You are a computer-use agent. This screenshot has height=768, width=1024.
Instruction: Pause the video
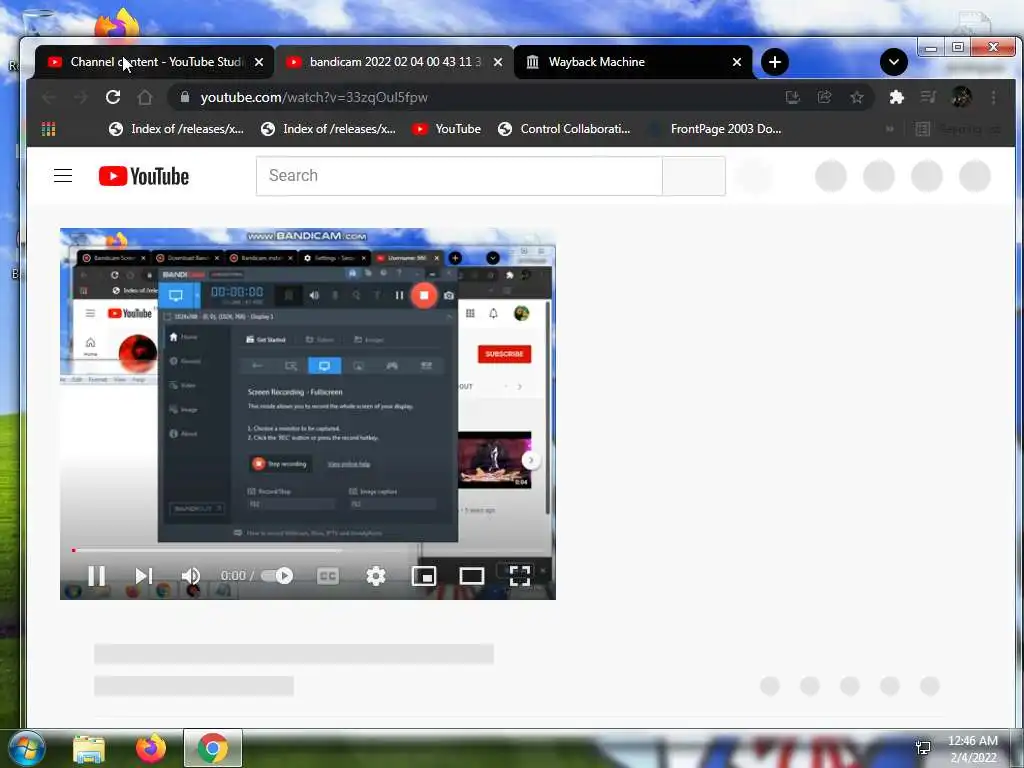(x=97, y=575)
